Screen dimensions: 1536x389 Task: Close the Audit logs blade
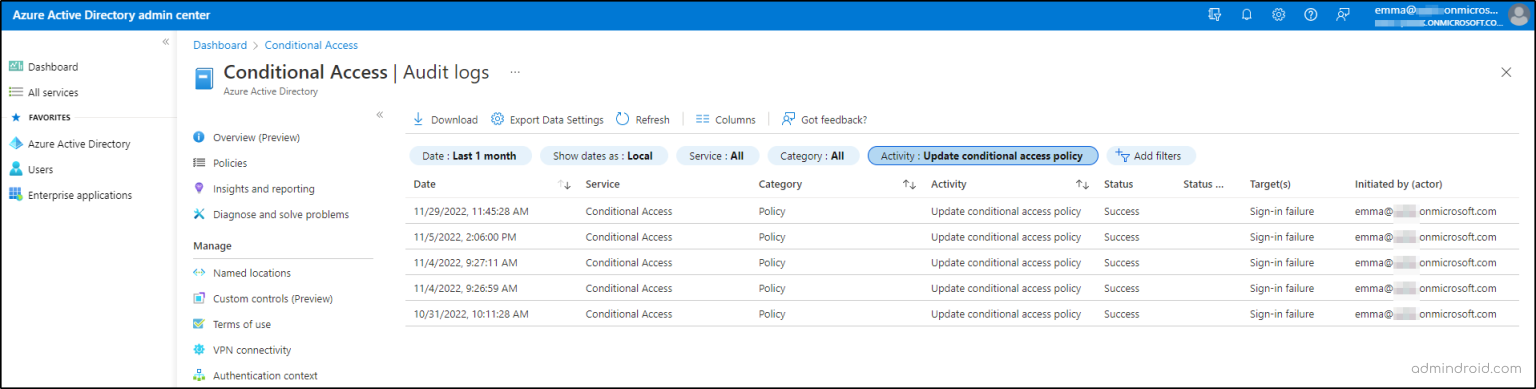pos(1507,72)
